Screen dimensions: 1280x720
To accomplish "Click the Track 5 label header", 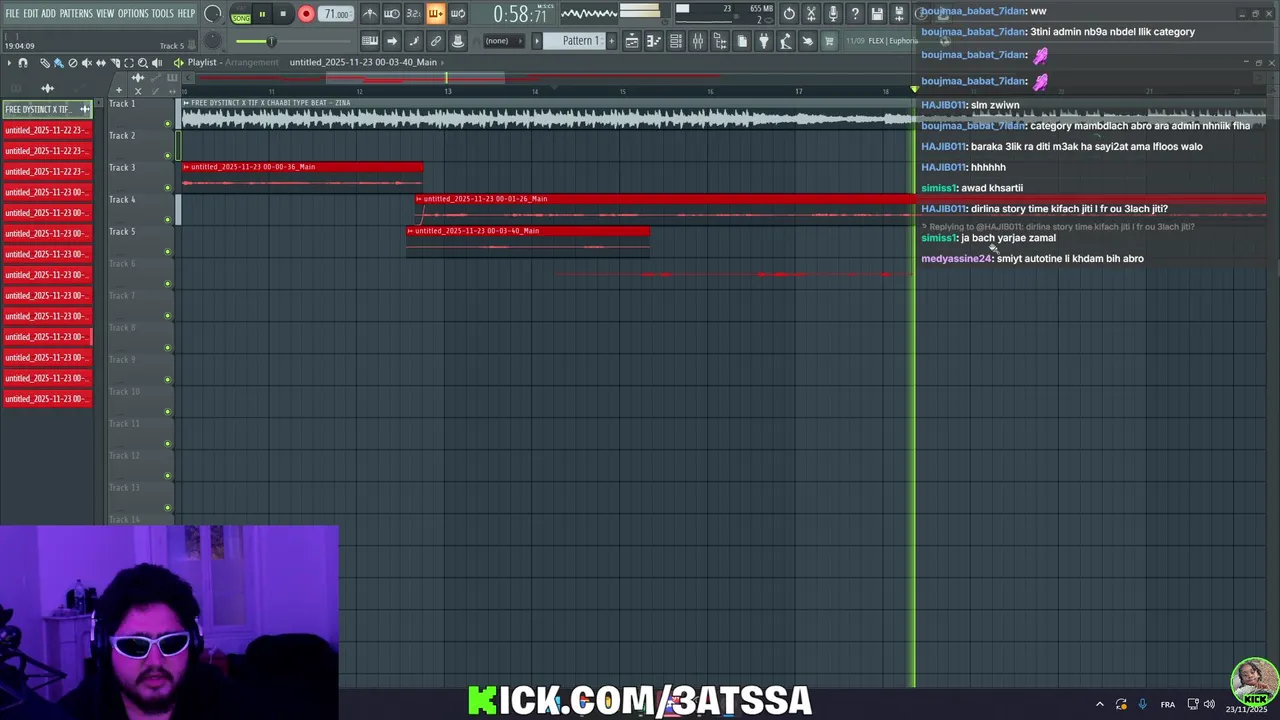I will pos(122,232).
